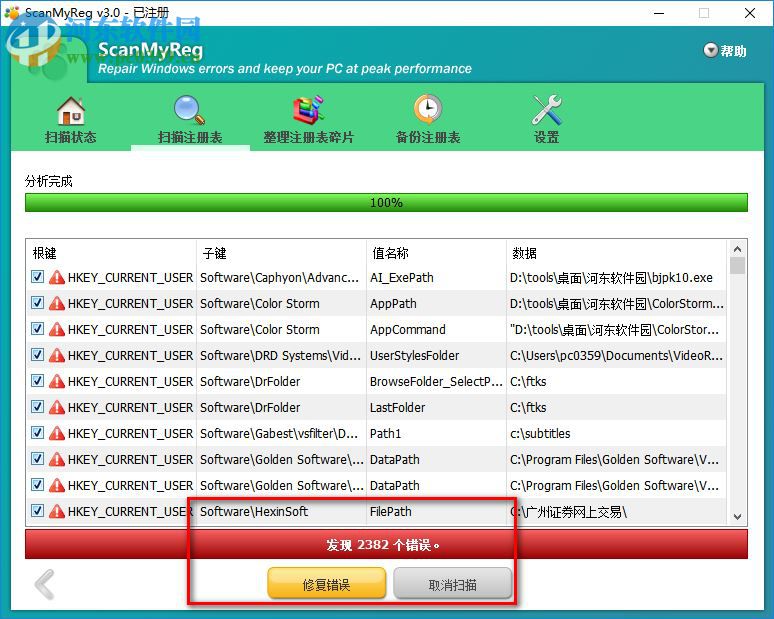Select the c:\subtitles data cell
Screen dimensions: 774x619
click(x=540, y=434)
